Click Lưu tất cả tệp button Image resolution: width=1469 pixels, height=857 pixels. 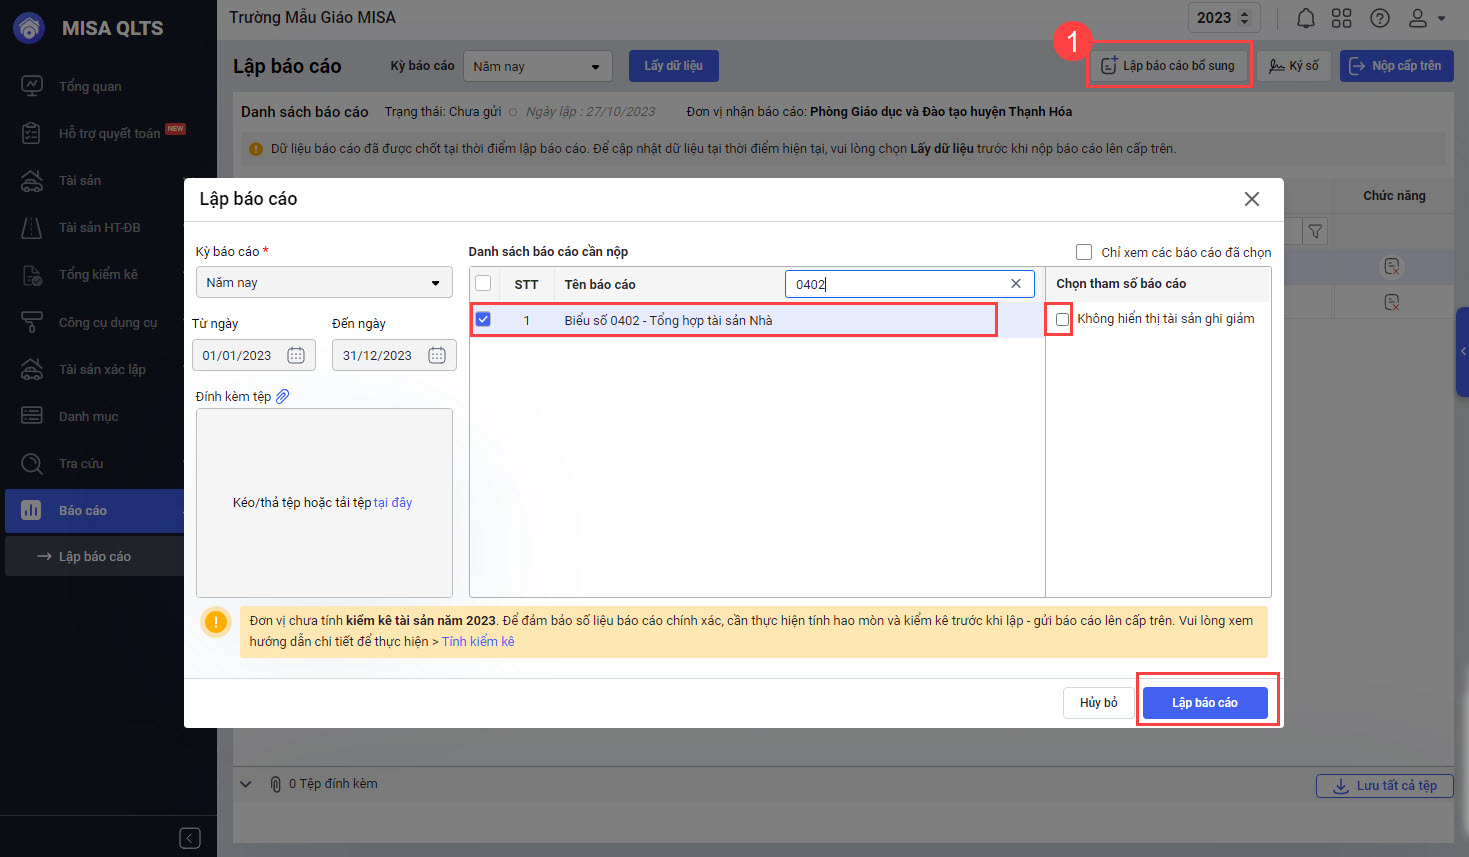point(1384,786)
